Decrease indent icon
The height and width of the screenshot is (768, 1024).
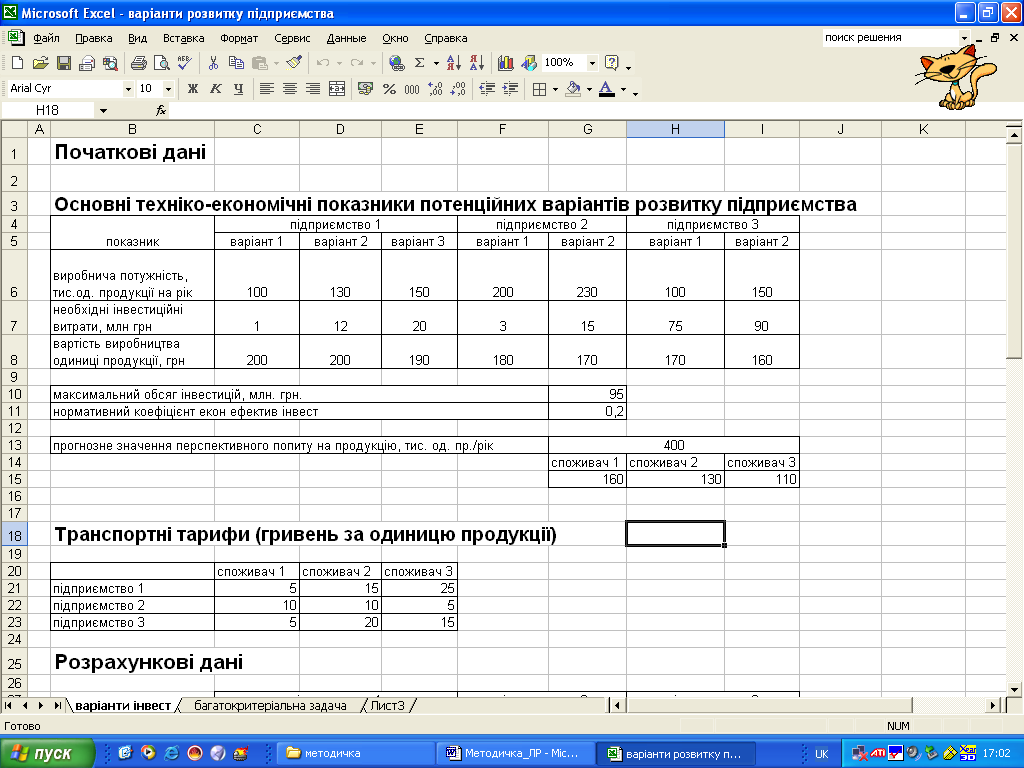pos(487,89)
